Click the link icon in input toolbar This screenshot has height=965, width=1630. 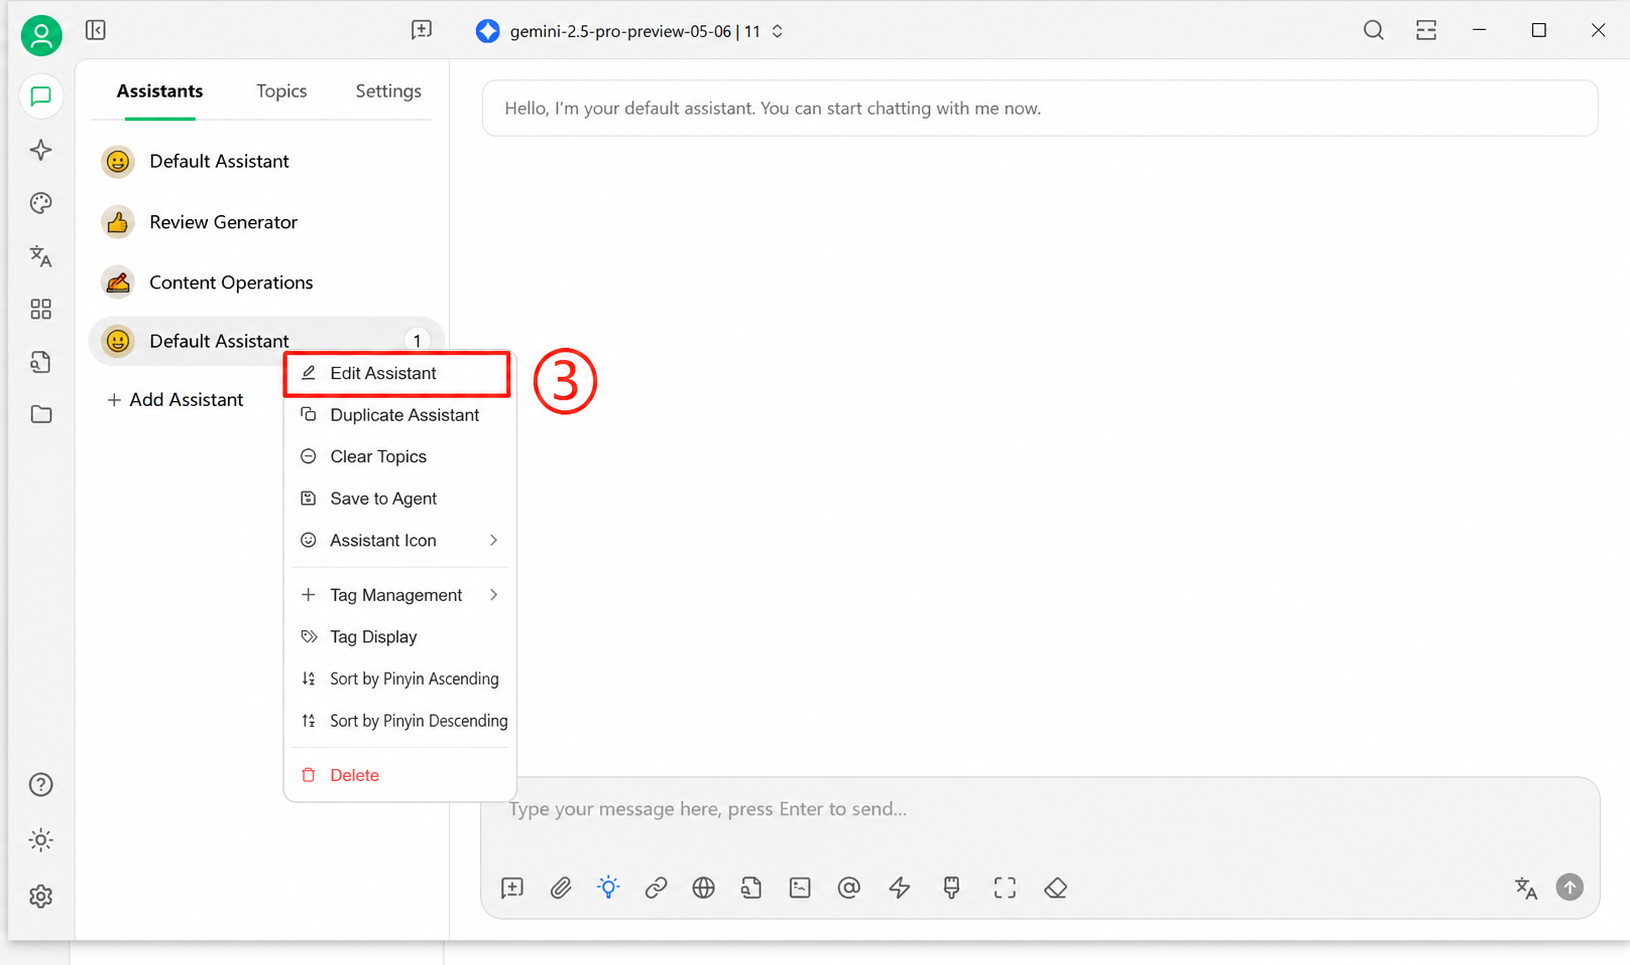tap(656, 888)
